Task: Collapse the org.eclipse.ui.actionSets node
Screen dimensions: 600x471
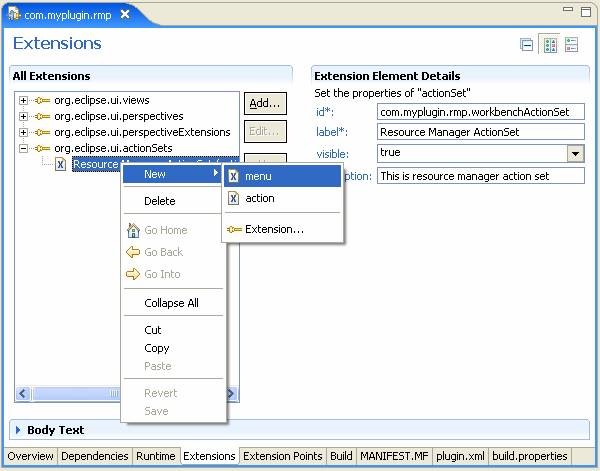Action: [23, 148]
